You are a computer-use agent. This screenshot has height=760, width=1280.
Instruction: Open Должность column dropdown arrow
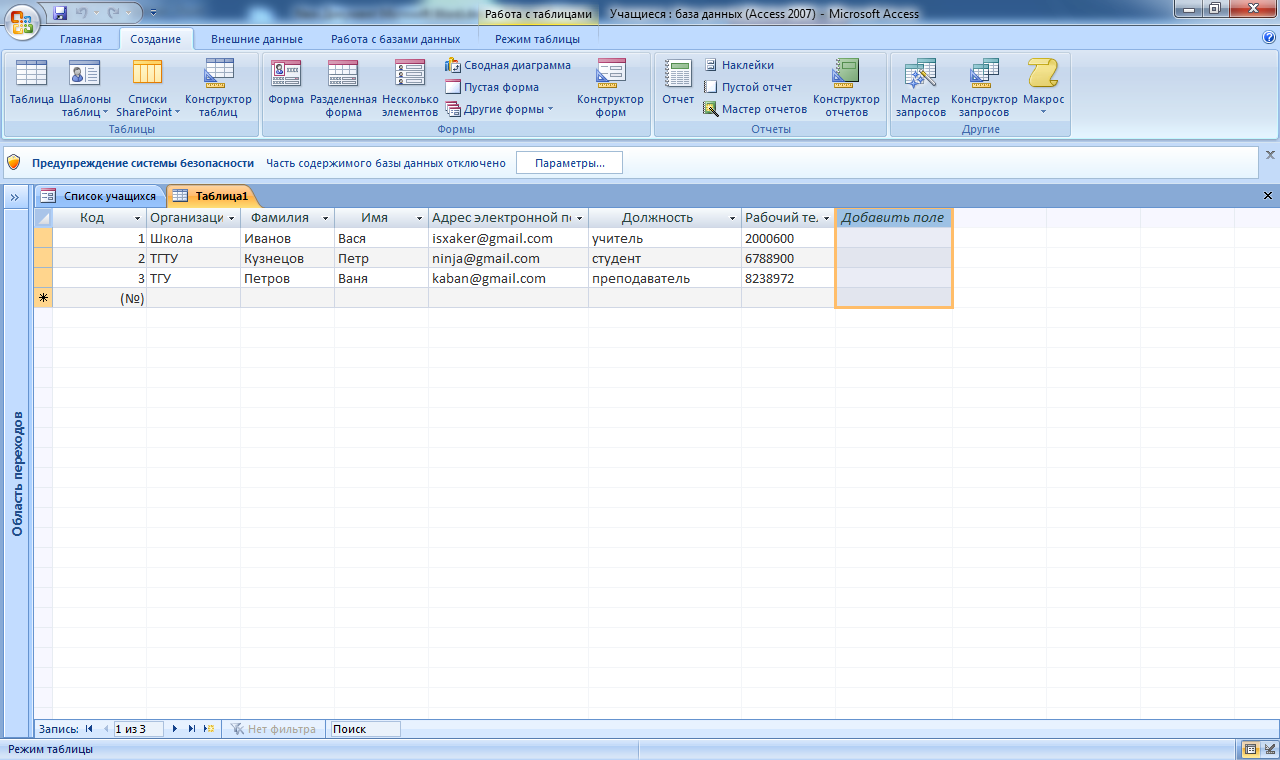tap(733, 218)
